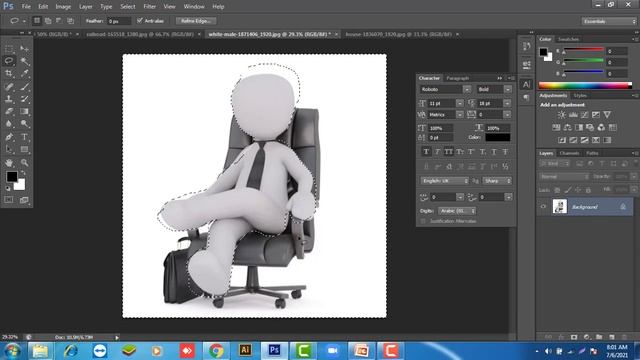
Task: Click the Feather input field
Action: 119,21
